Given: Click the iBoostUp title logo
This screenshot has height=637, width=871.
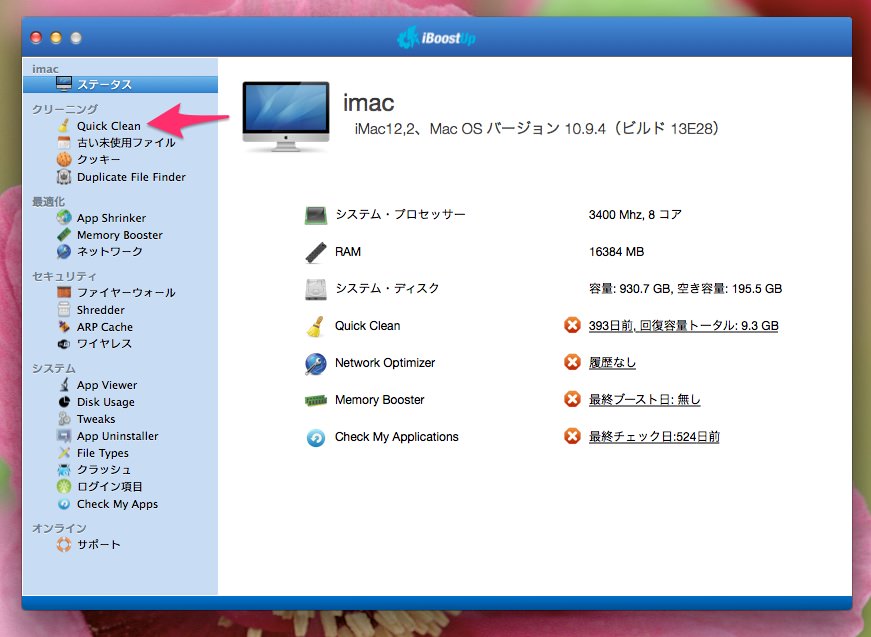Looking at the screenshot, I should [436, 37].
